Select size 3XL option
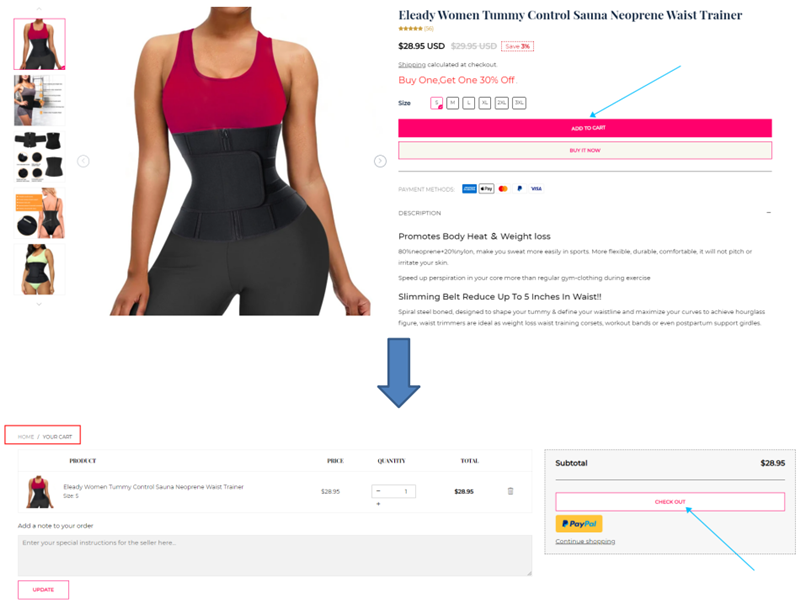This screenshot has width=800, height=603. click(519, 103)
